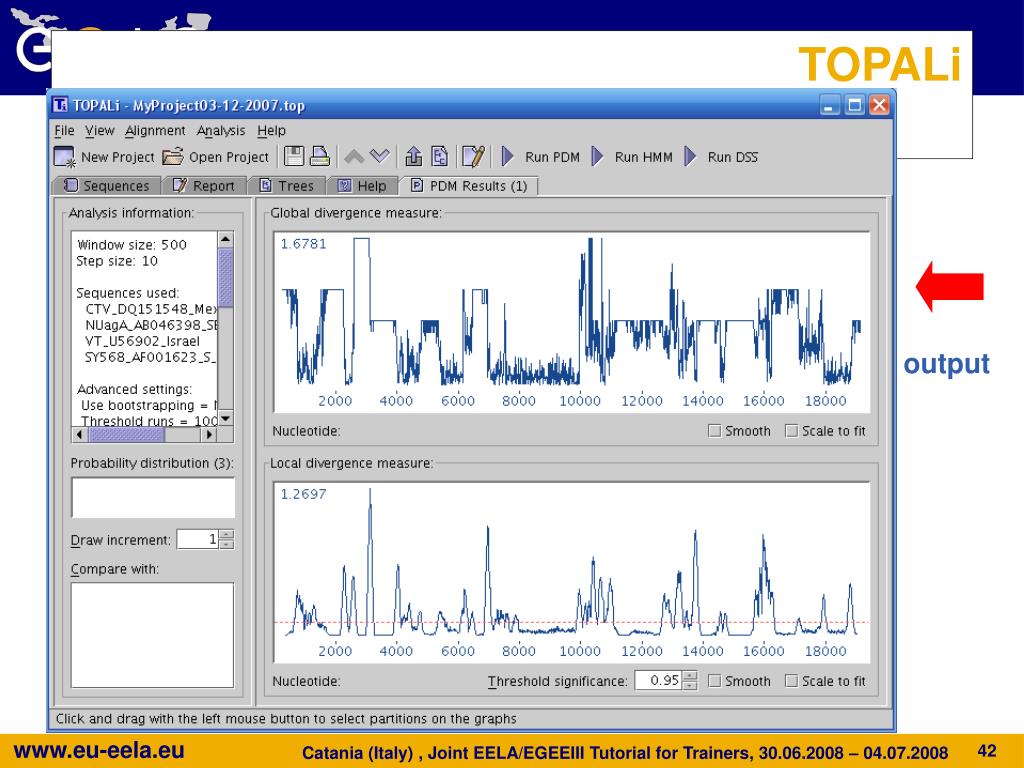Start the Run PDM analysis
Screen dimensions: 1024x768
pyautogui.click(x=541, y=157)
